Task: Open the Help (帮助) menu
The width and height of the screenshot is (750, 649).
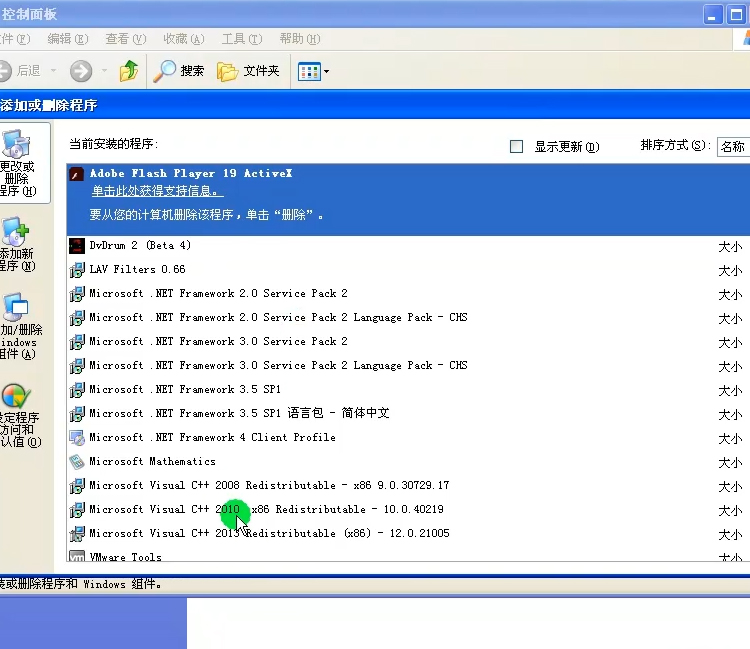Action: click(300, 39)
